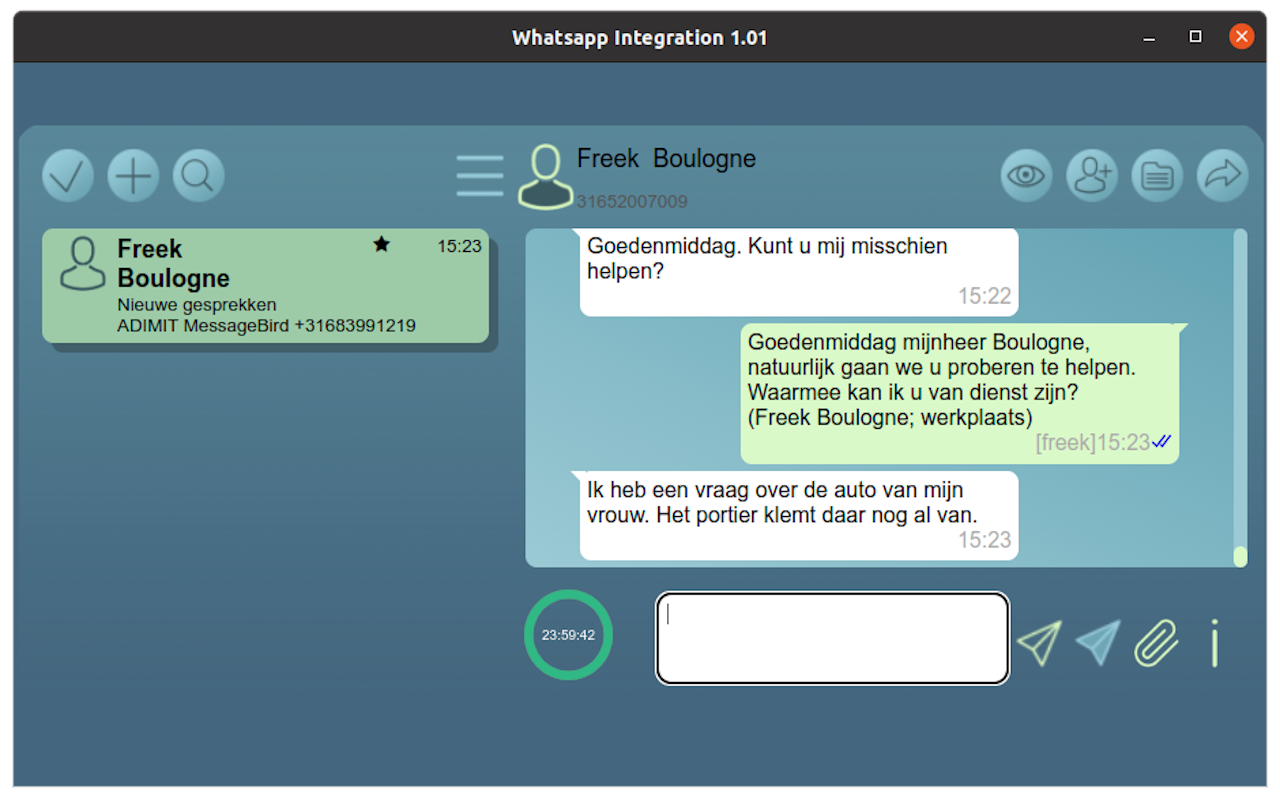Click the checkmark icon in the toolbar
Image resolution: width=1280 pixels, height=800 pixels.
click(68, 175)
